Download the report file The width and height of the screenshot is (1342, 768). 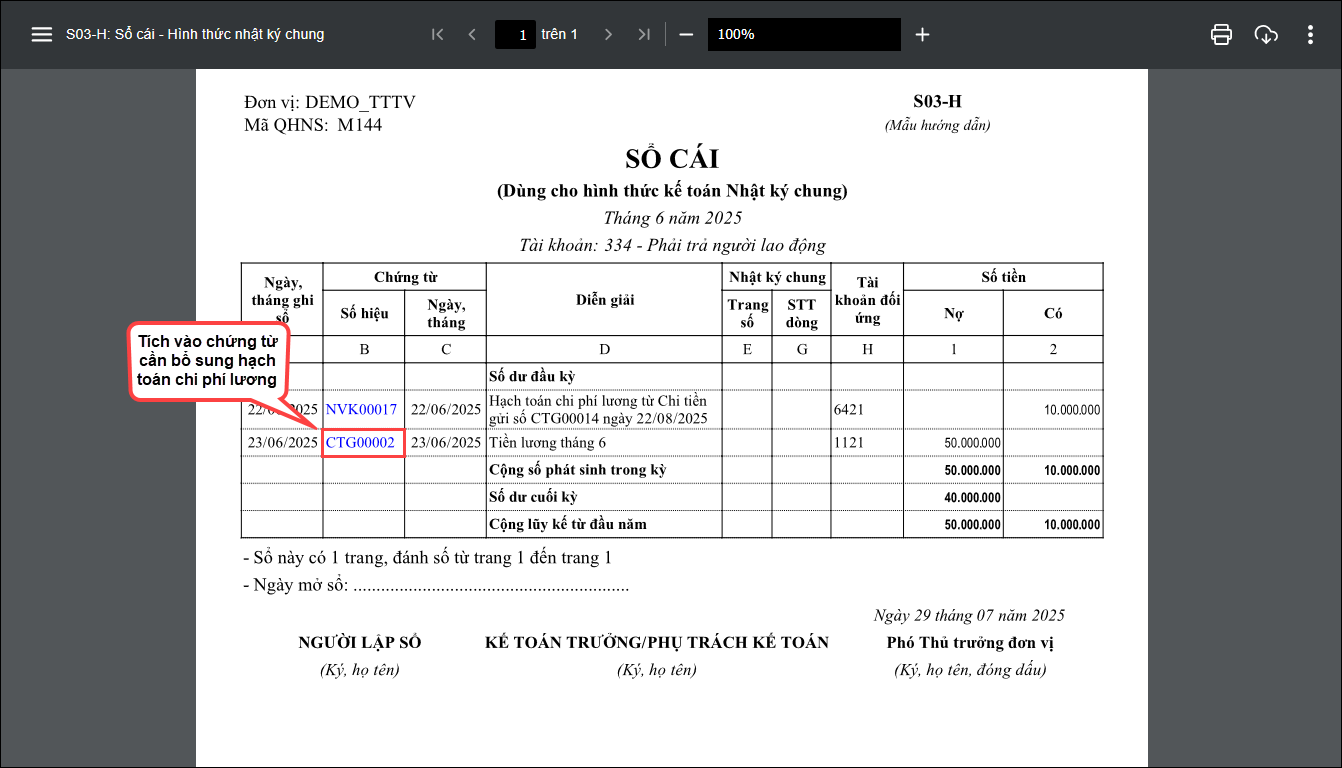[x=1266, y=34]
